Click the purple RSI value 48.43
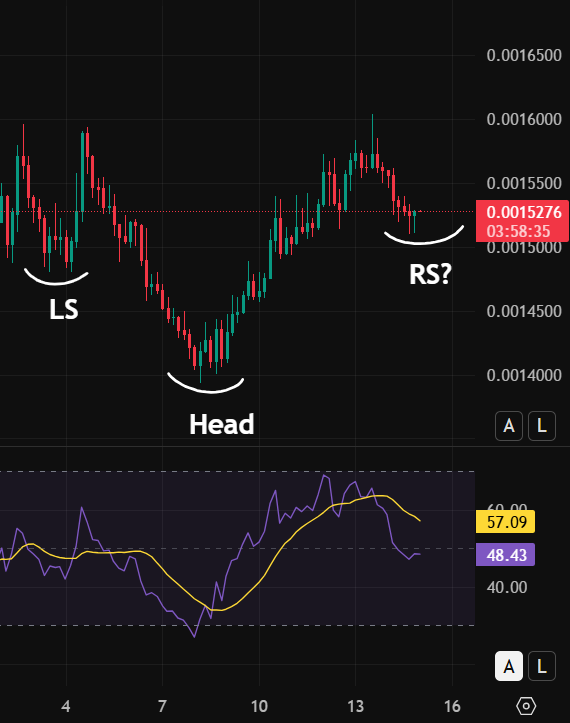The height and width of the screenshot is (723, 570). pyautogui.click(x=506, y=555)
